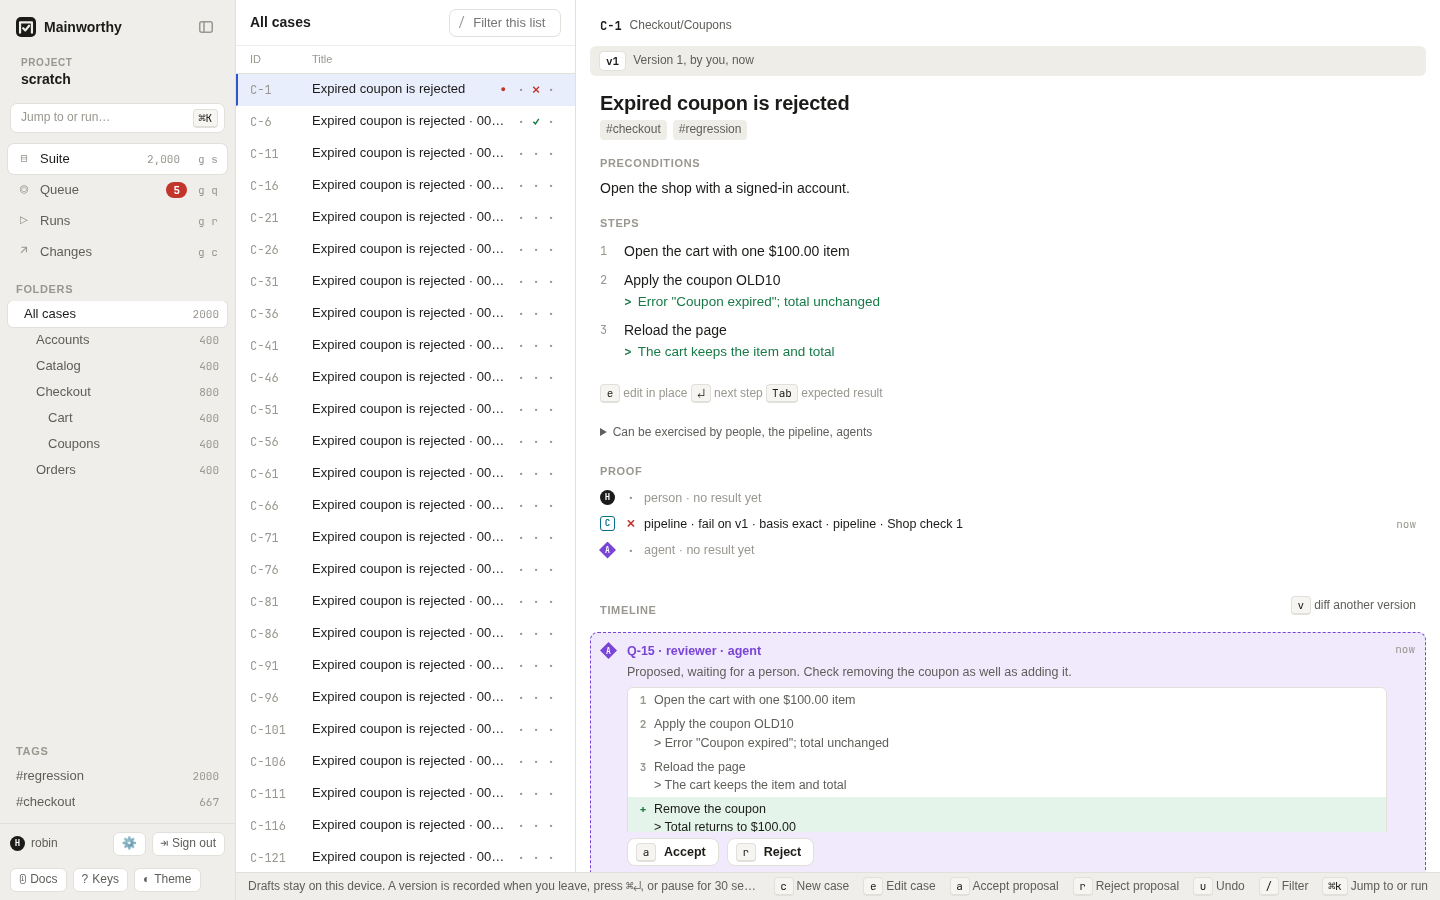
Task: Click Undo in the bottom bar
Action: [1219, 886]
